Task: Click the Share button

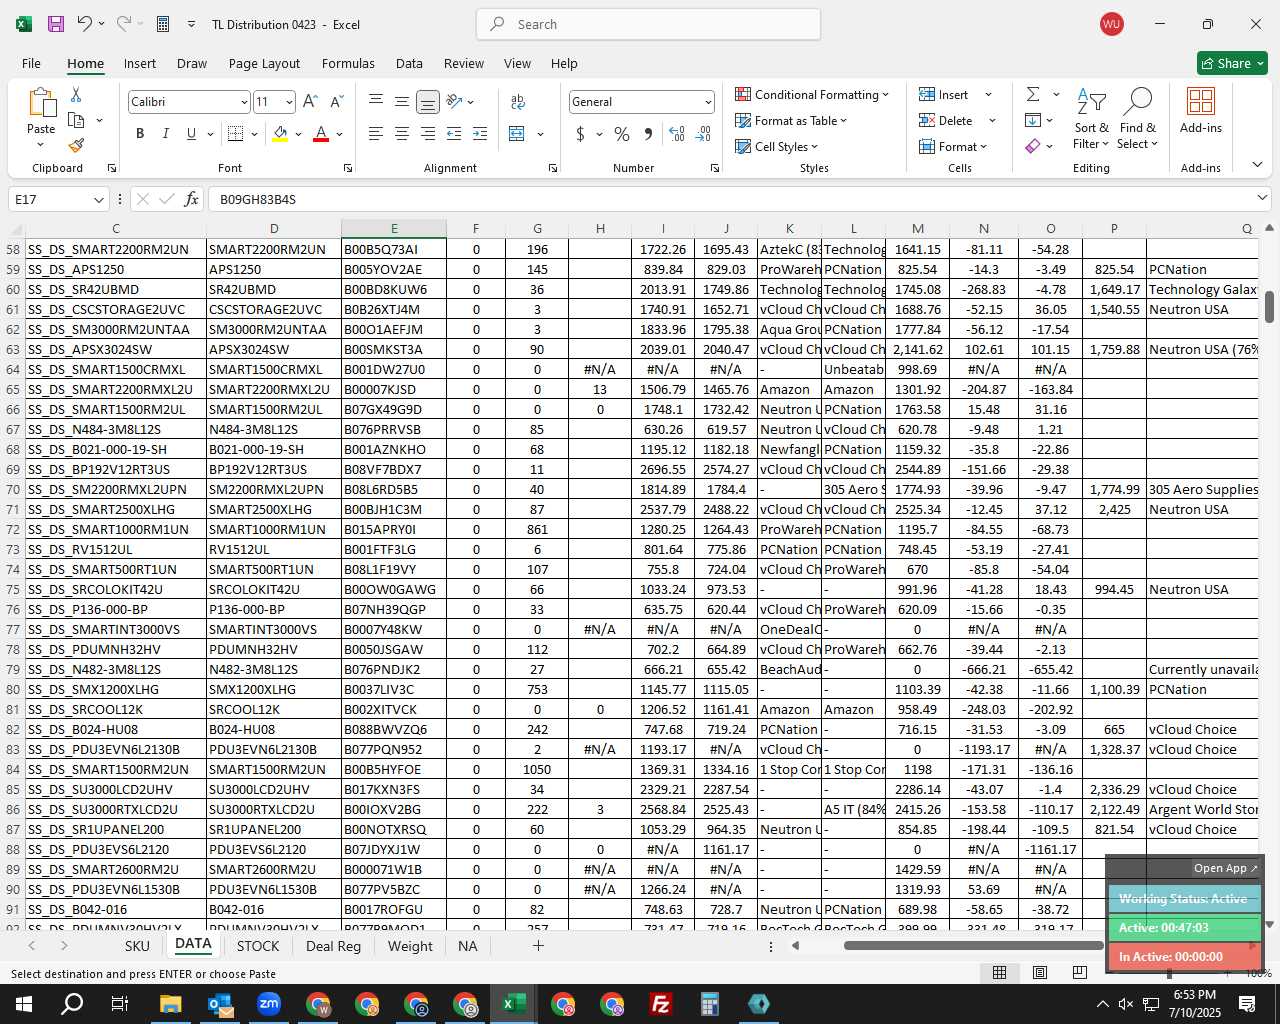Action: (1232, 63)
